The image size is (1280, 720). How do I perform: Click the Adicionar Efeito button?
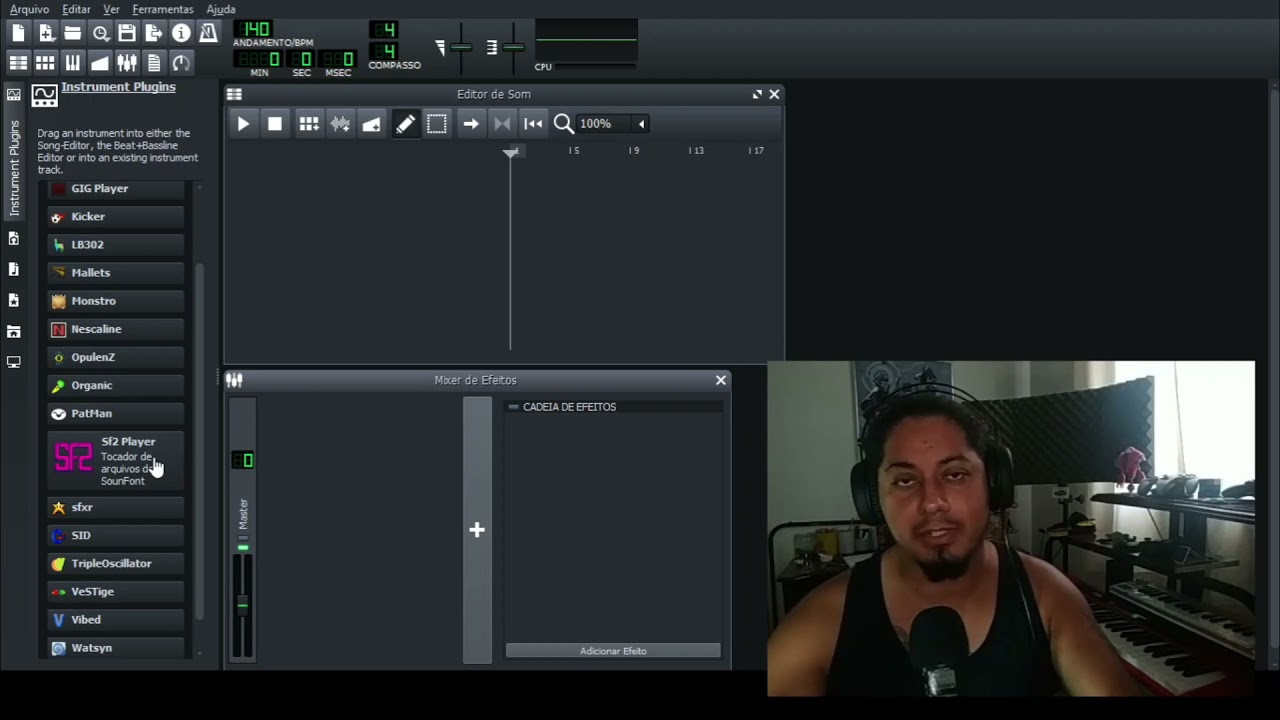(x=613, y=651)
